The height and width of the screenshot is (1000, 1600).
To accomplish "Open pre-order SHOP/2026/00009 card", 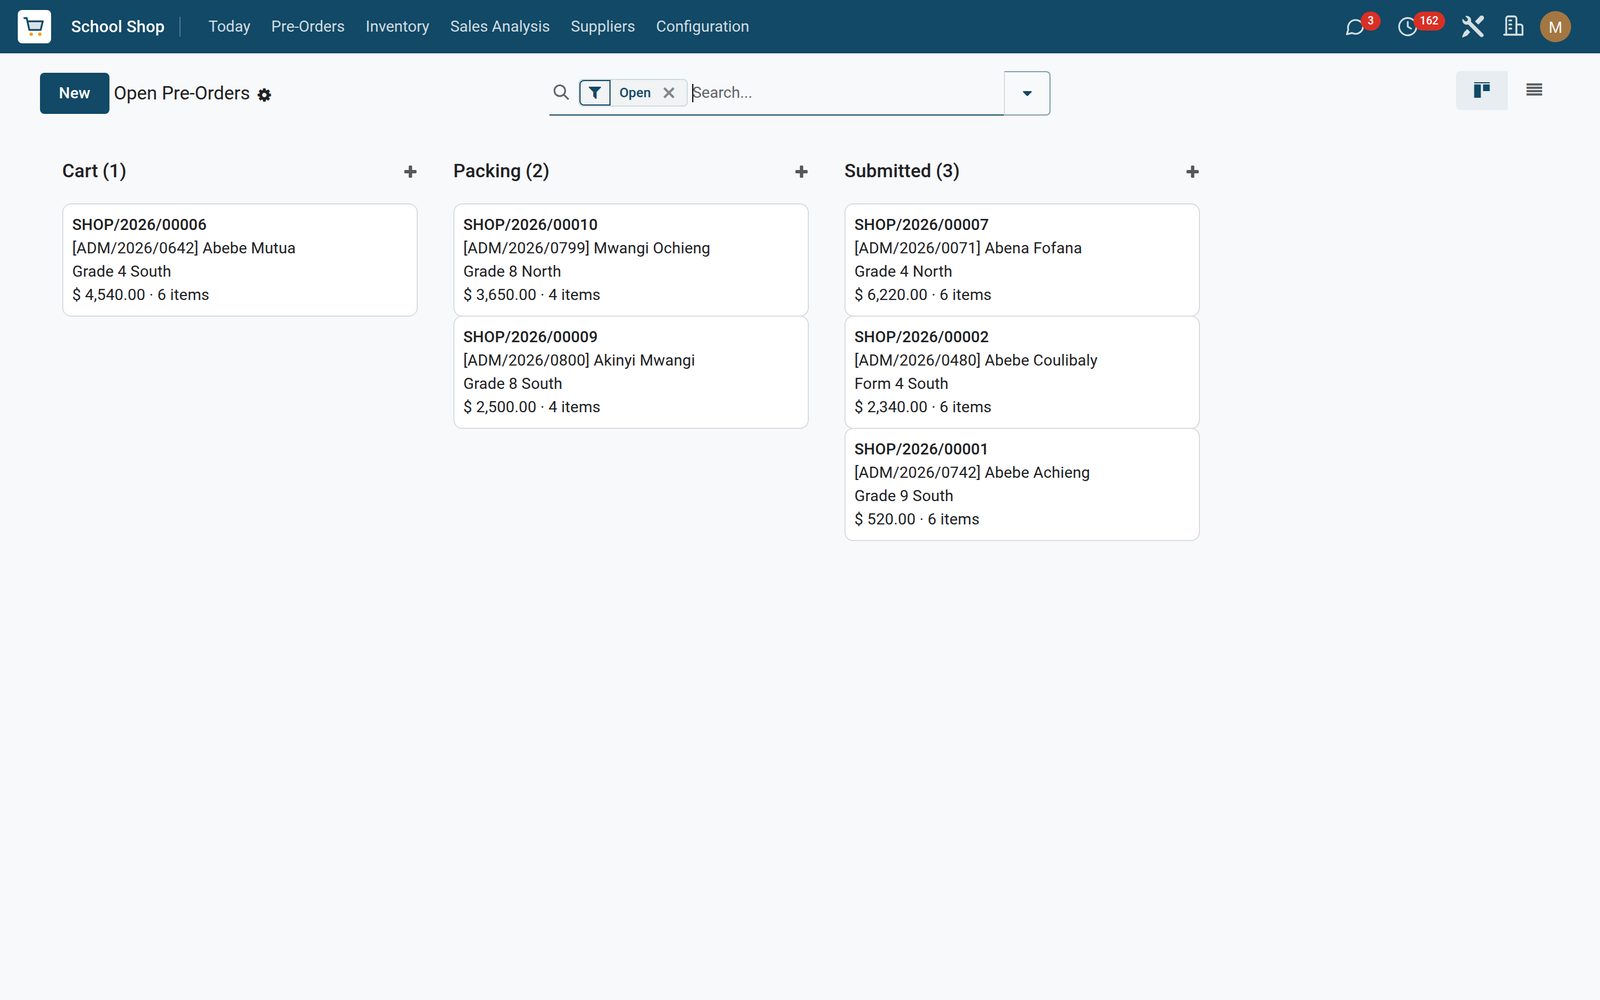I will (x=631, y=372).
